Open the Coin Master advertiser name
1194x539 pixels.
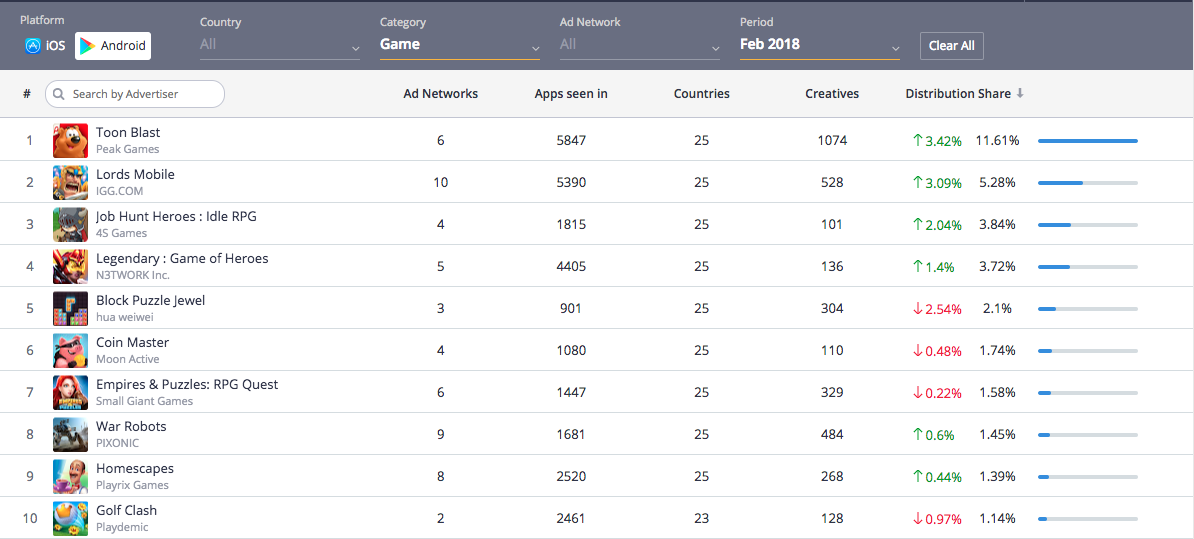click(x=132, y=343)
